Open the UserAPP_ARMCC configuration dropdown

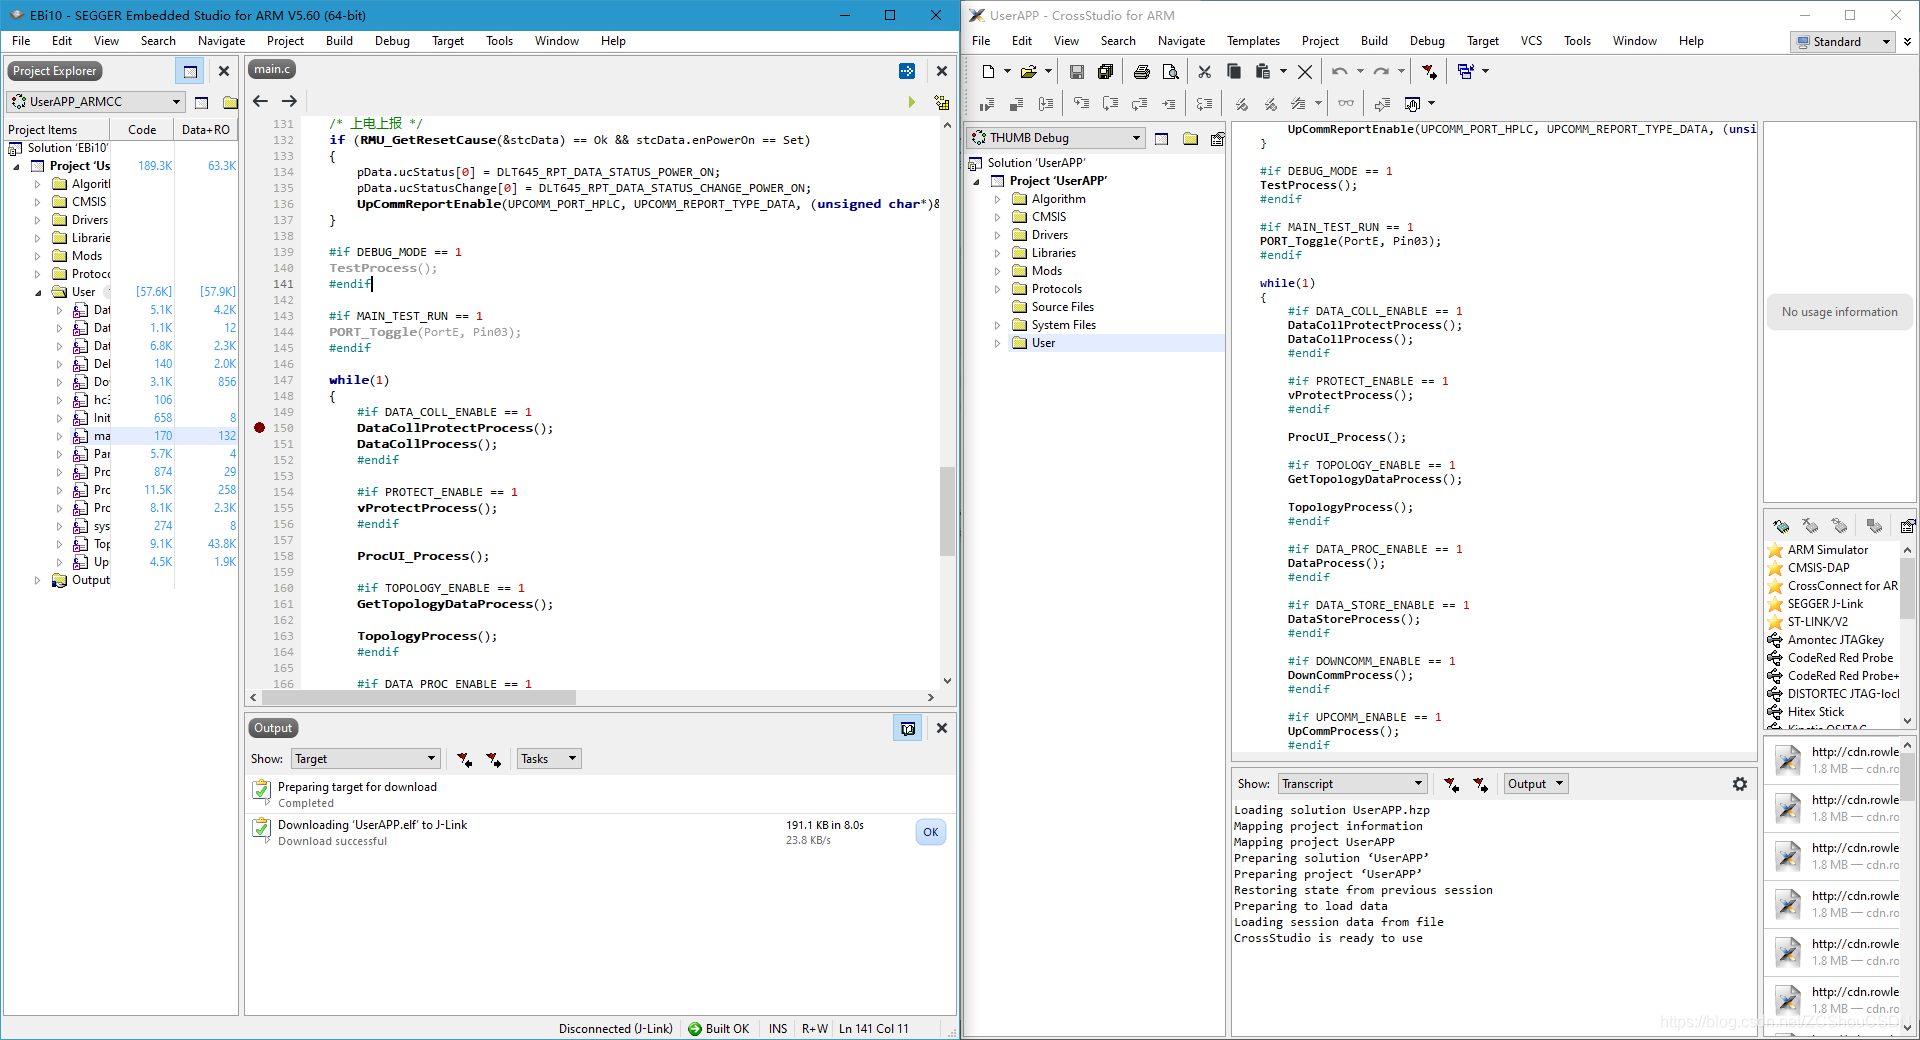click(x=96, y=101)
